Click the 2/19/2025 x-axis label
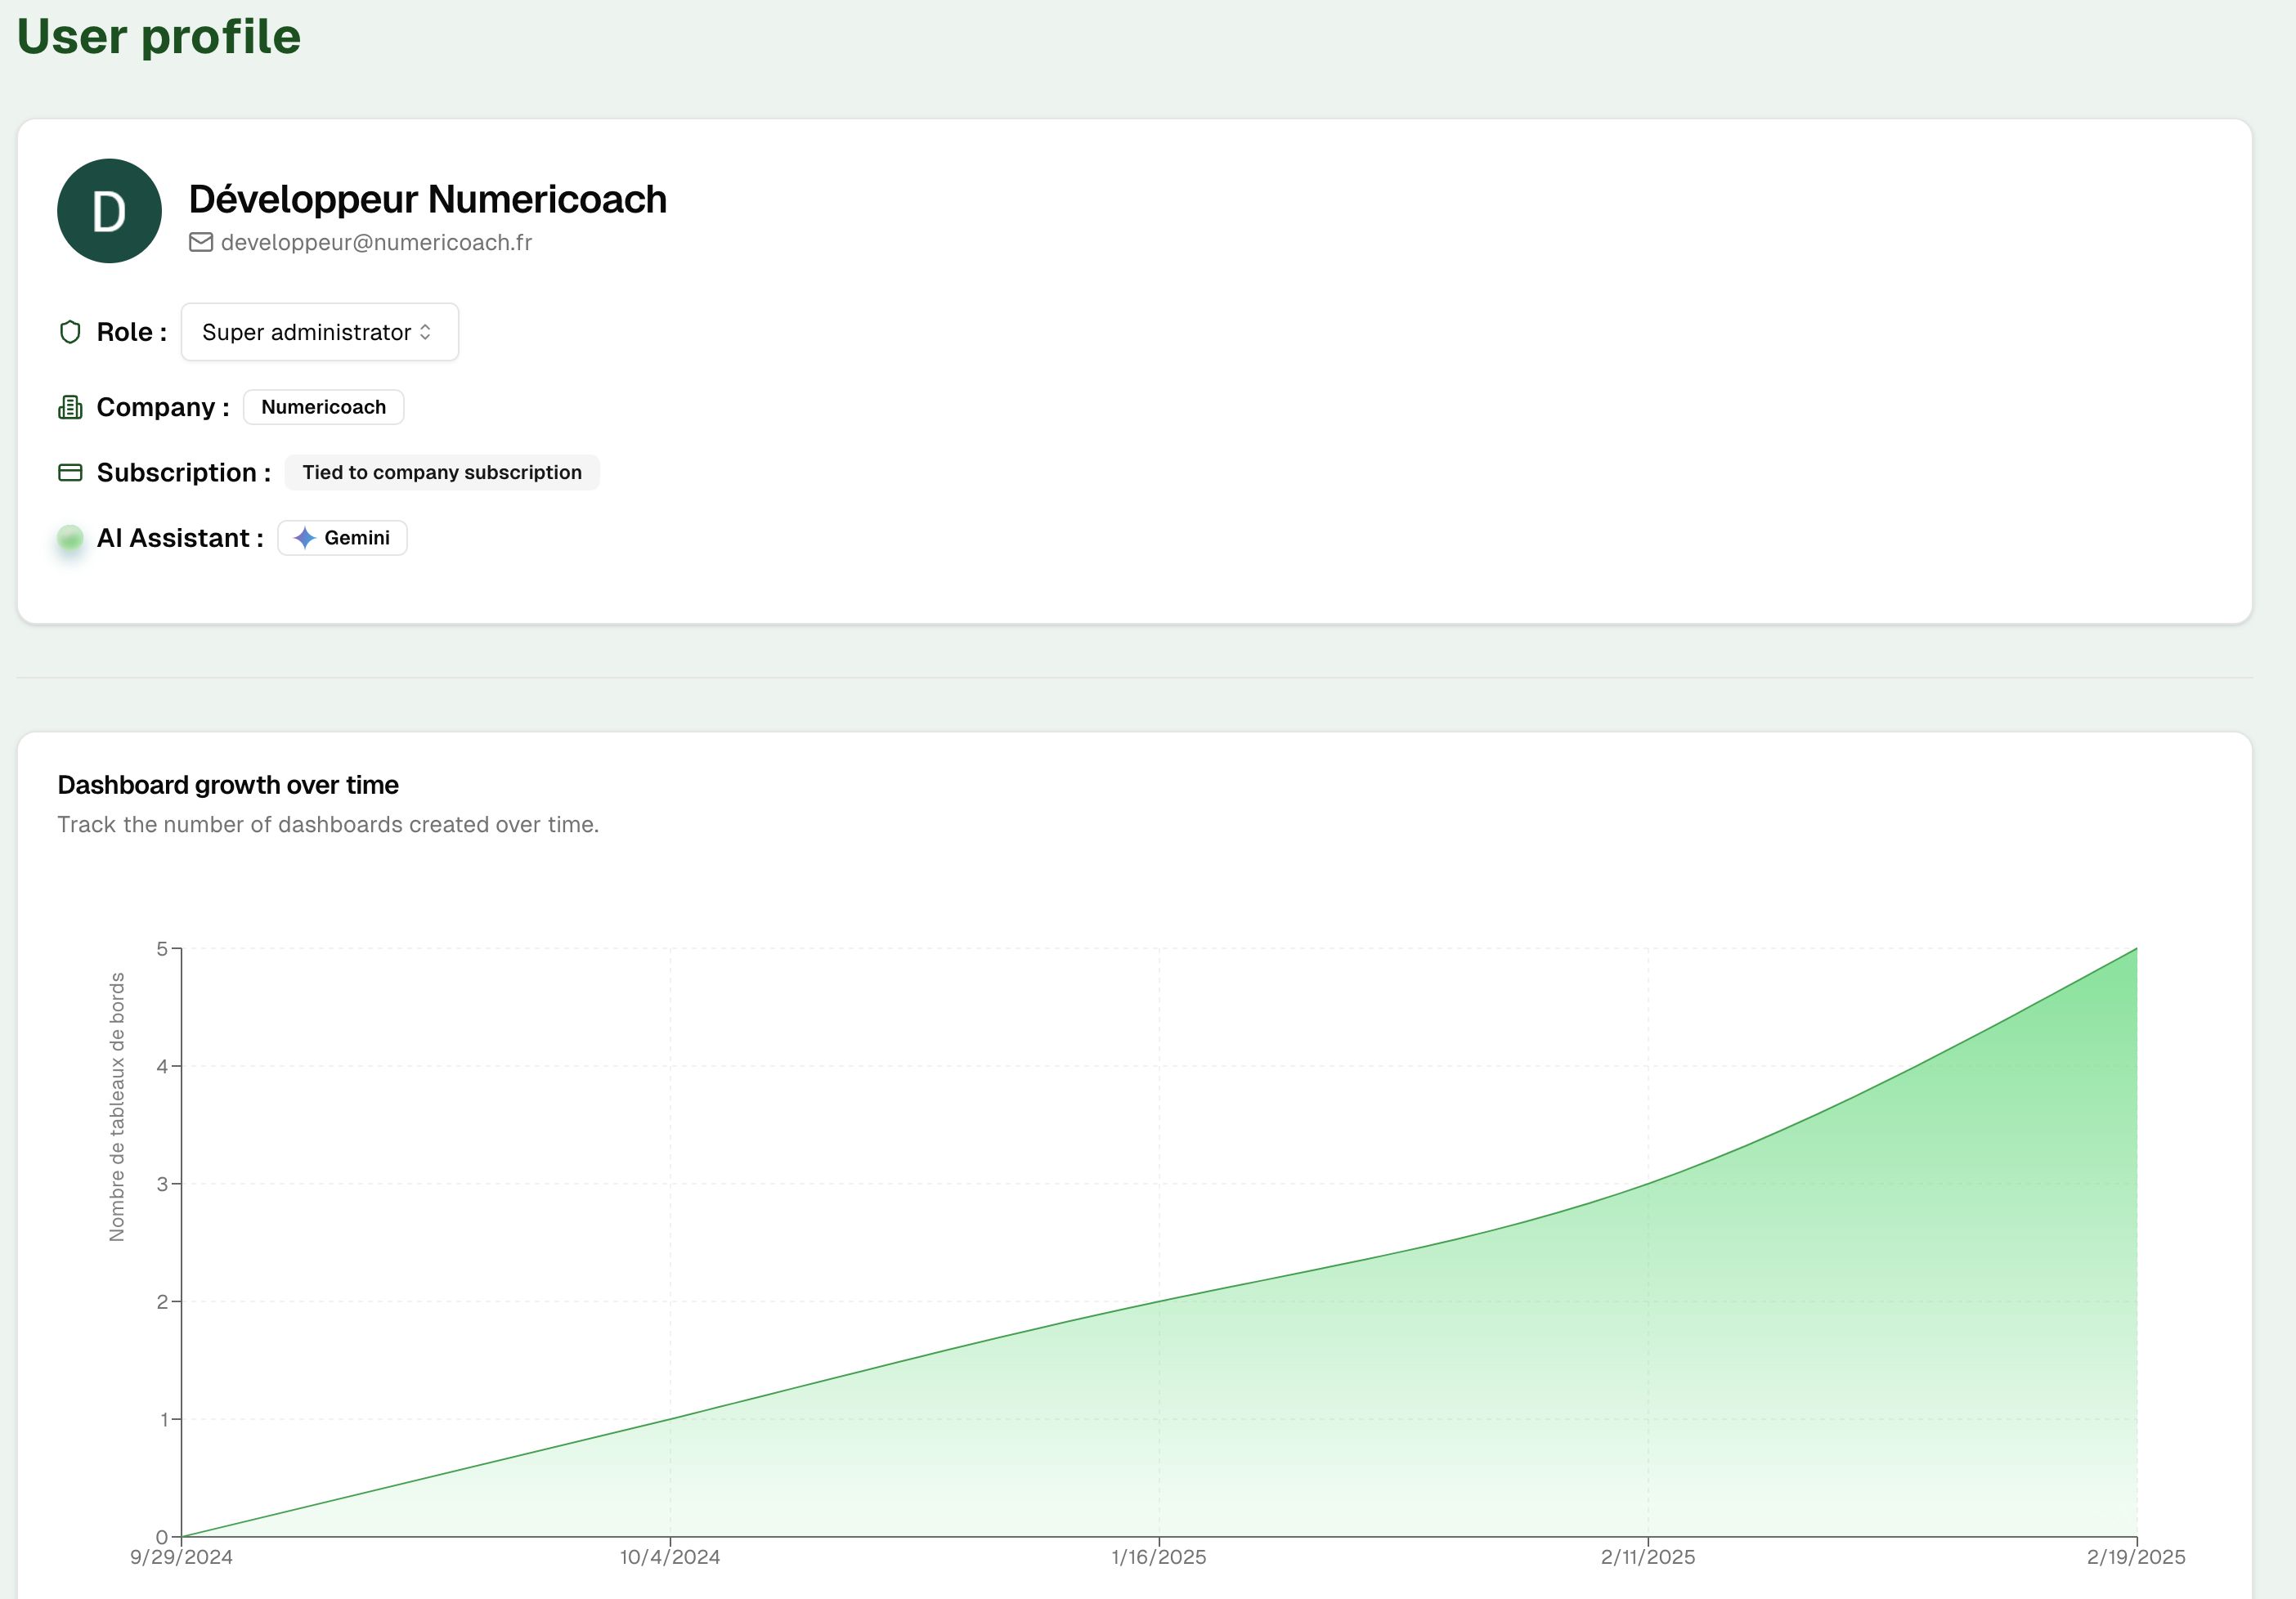 [2136, 1557]
